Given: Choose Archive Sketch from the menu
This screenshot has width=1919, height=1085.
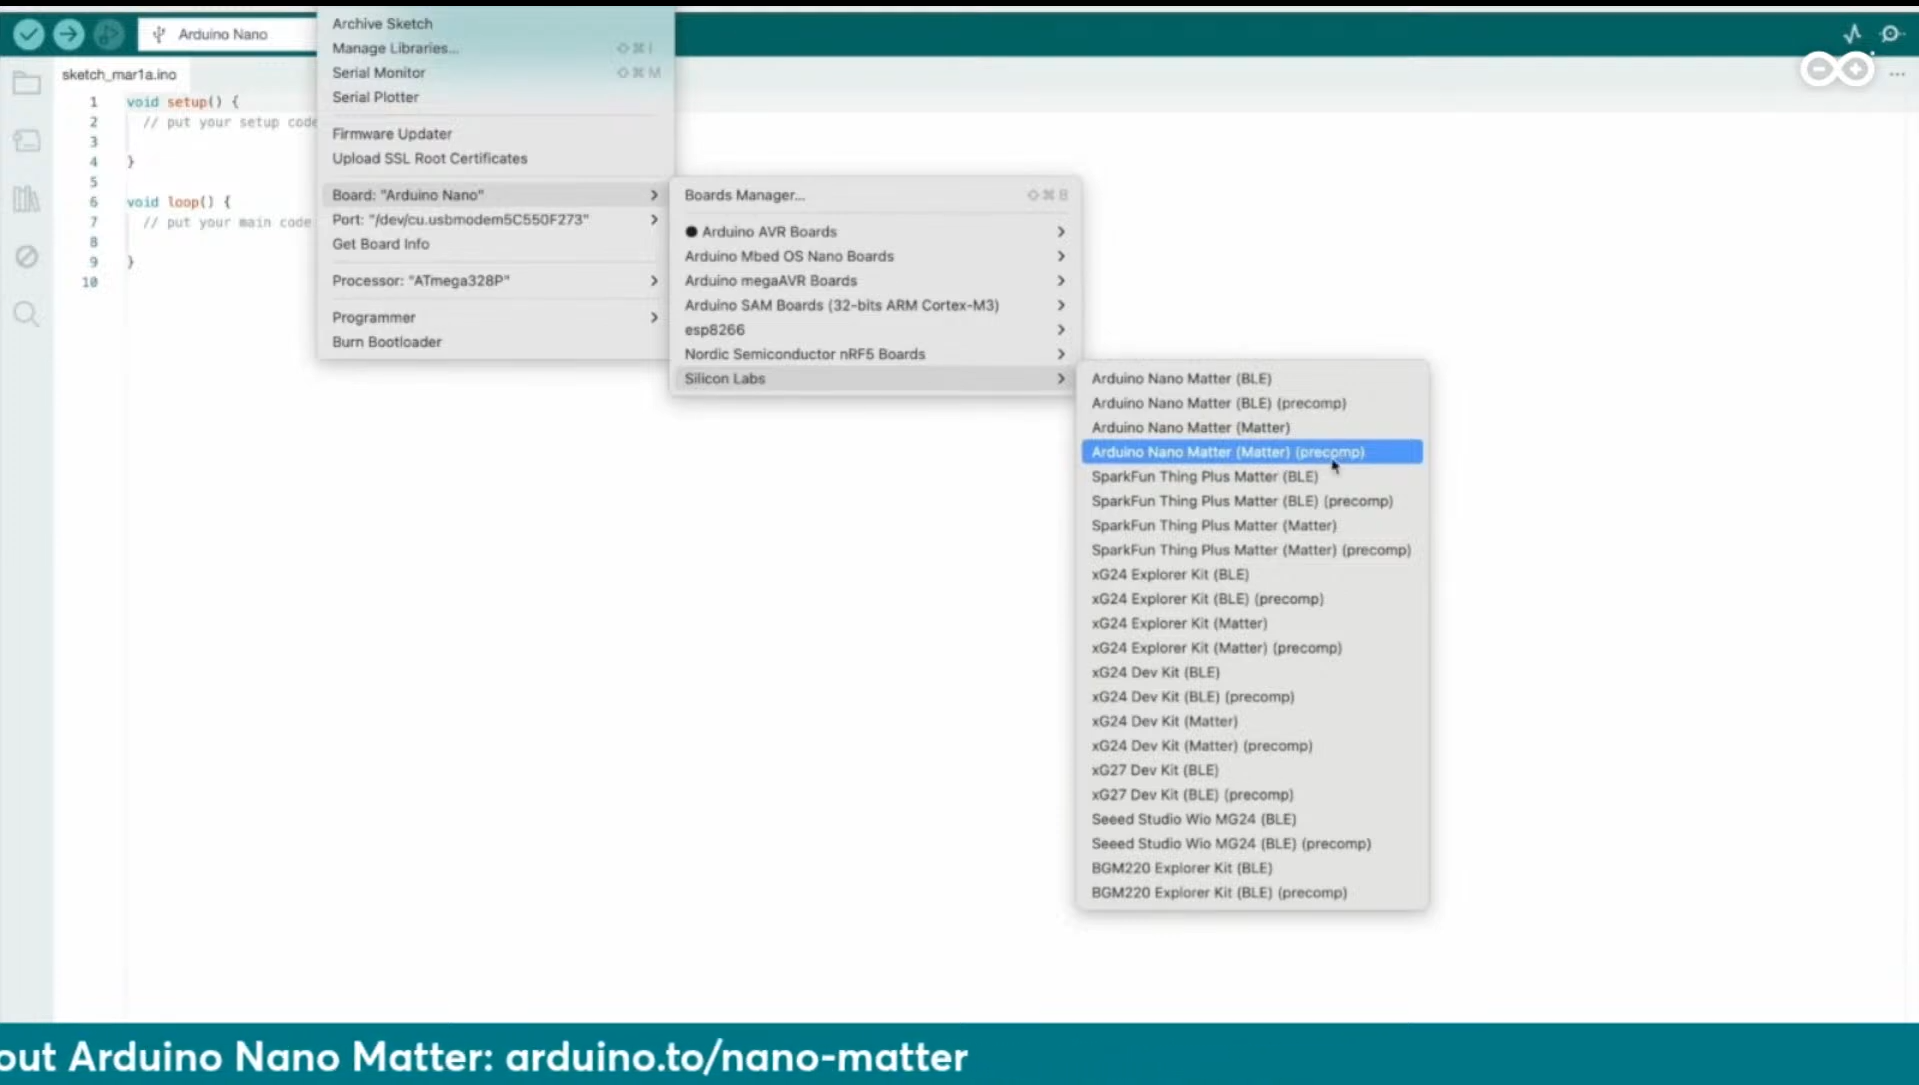Looking at the screenshot, I should click(x=496, y=23).
